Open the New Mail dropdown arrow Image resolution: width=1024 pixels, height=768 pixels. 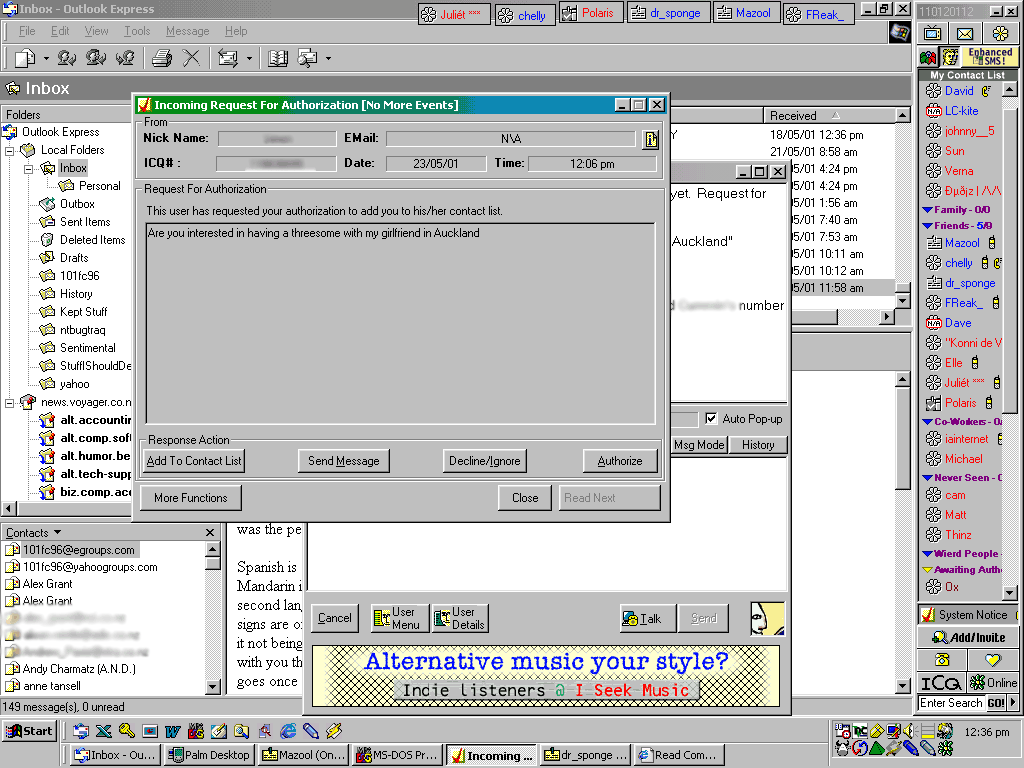coord(46,59)
